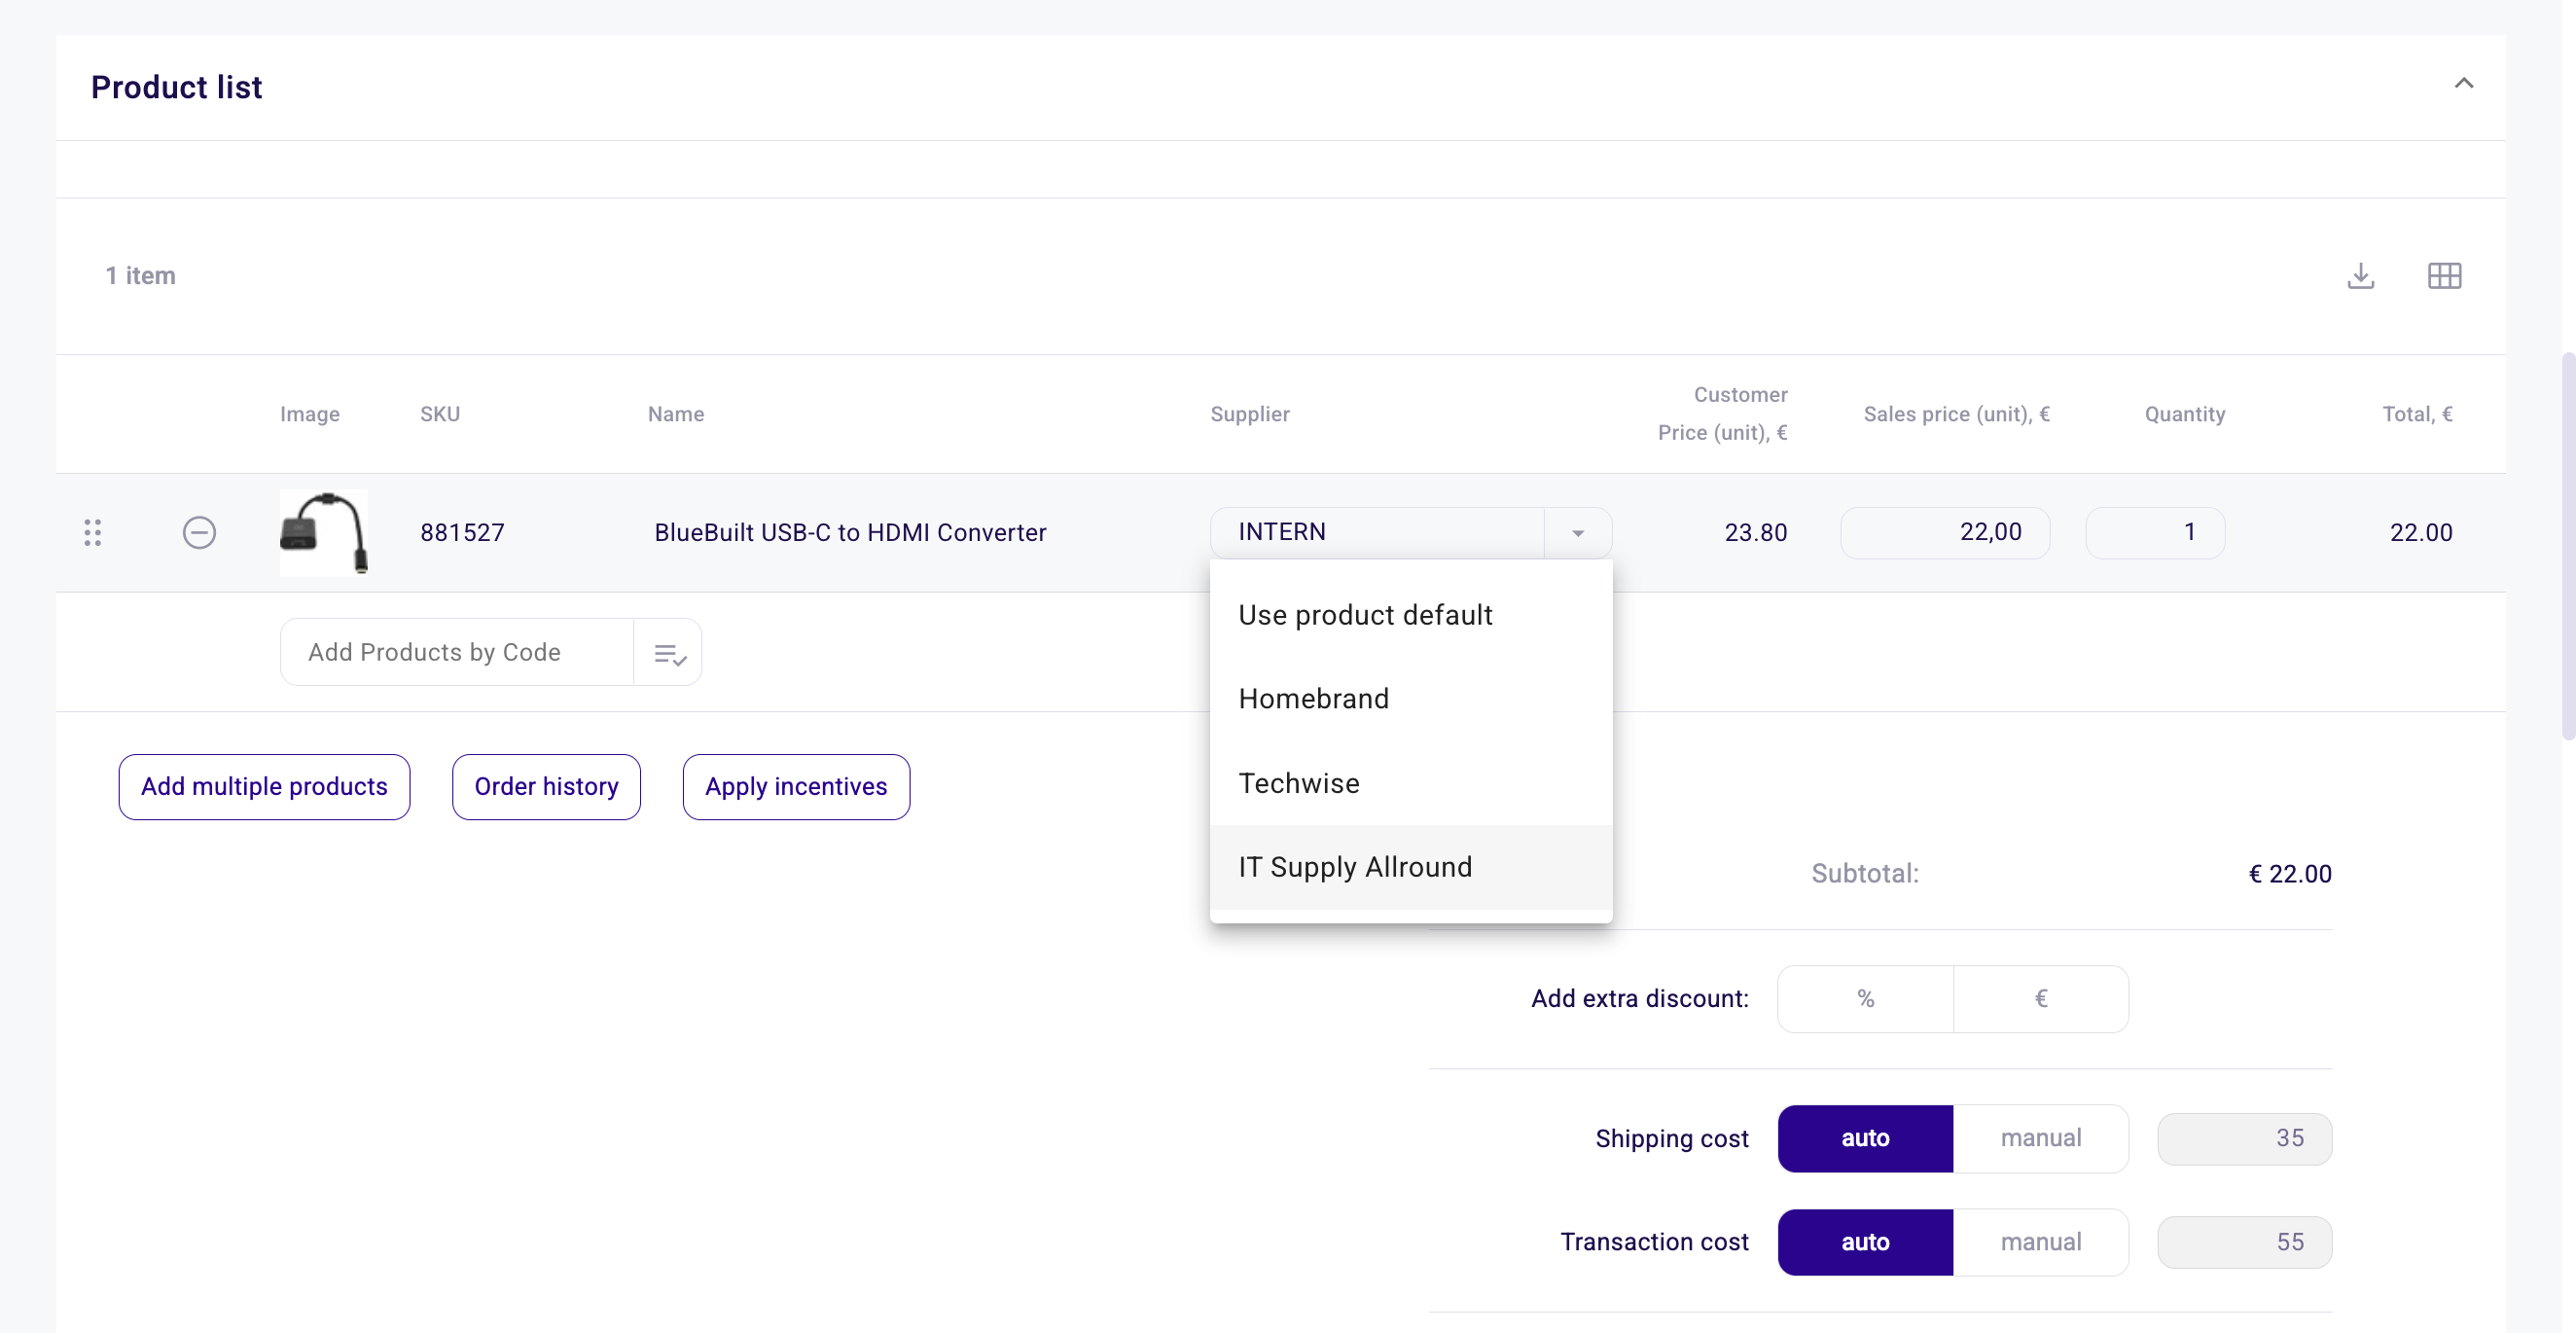Image resolution: width=2576 pixels, height=1333 pixels.
Task: Click the SKU column header
Action: (x=440, y=414)
